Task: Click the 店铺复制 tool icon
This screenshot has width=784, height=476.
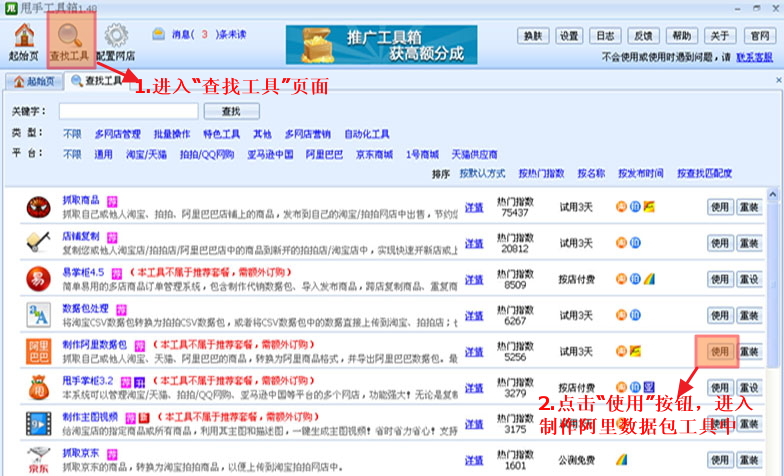Action: (x=38, y=242)
